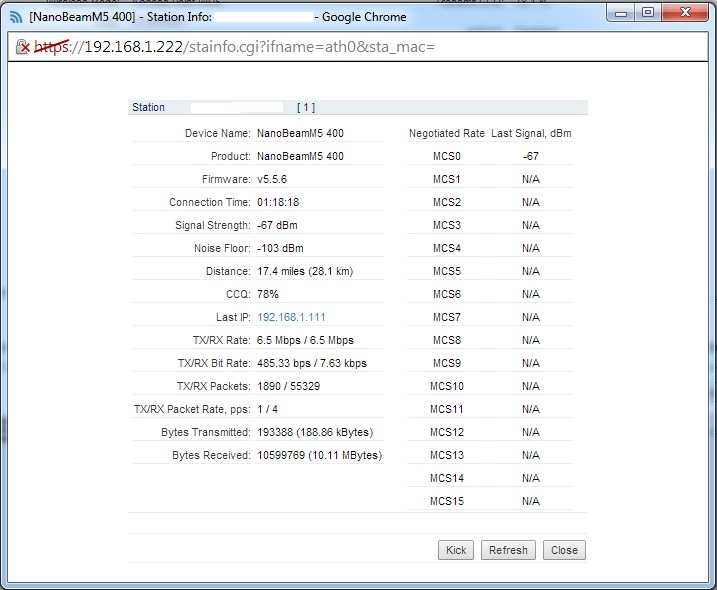Select the Product value NanoBeamM5 400

[x=300, y=156]
